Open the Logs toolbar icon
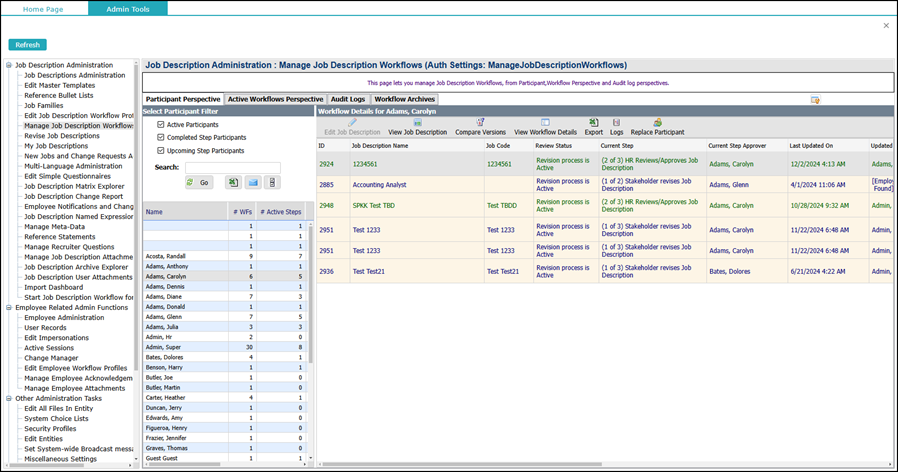 point(616,122)
